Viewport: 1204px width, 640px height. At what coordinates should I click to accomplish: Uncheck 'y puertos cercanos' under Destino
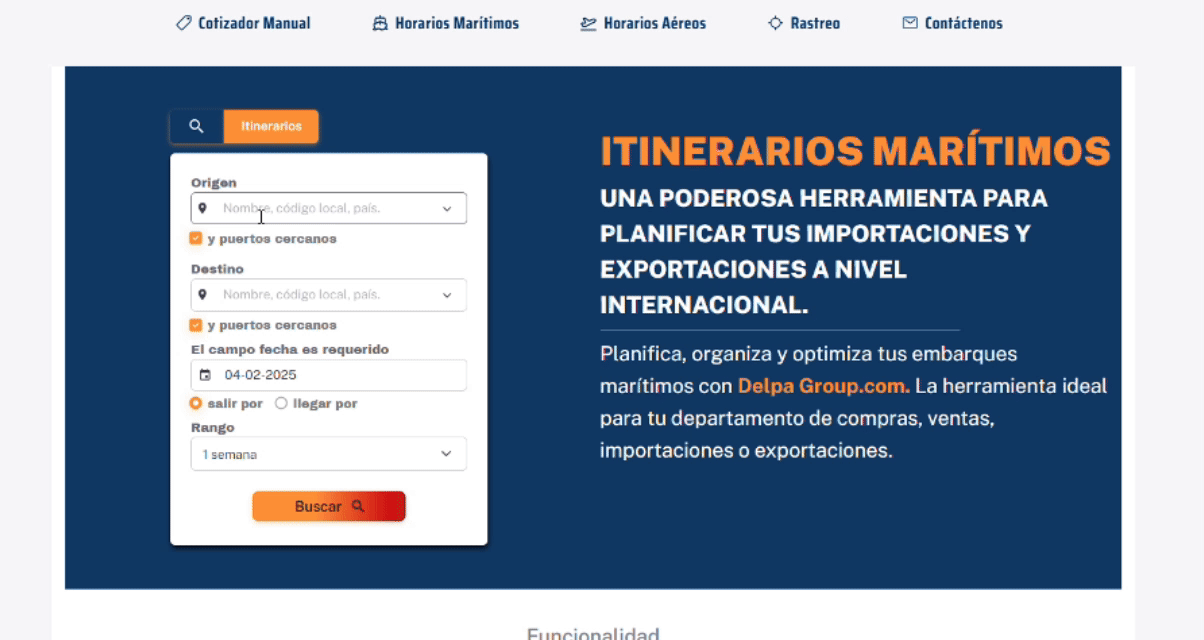point(196,325)
